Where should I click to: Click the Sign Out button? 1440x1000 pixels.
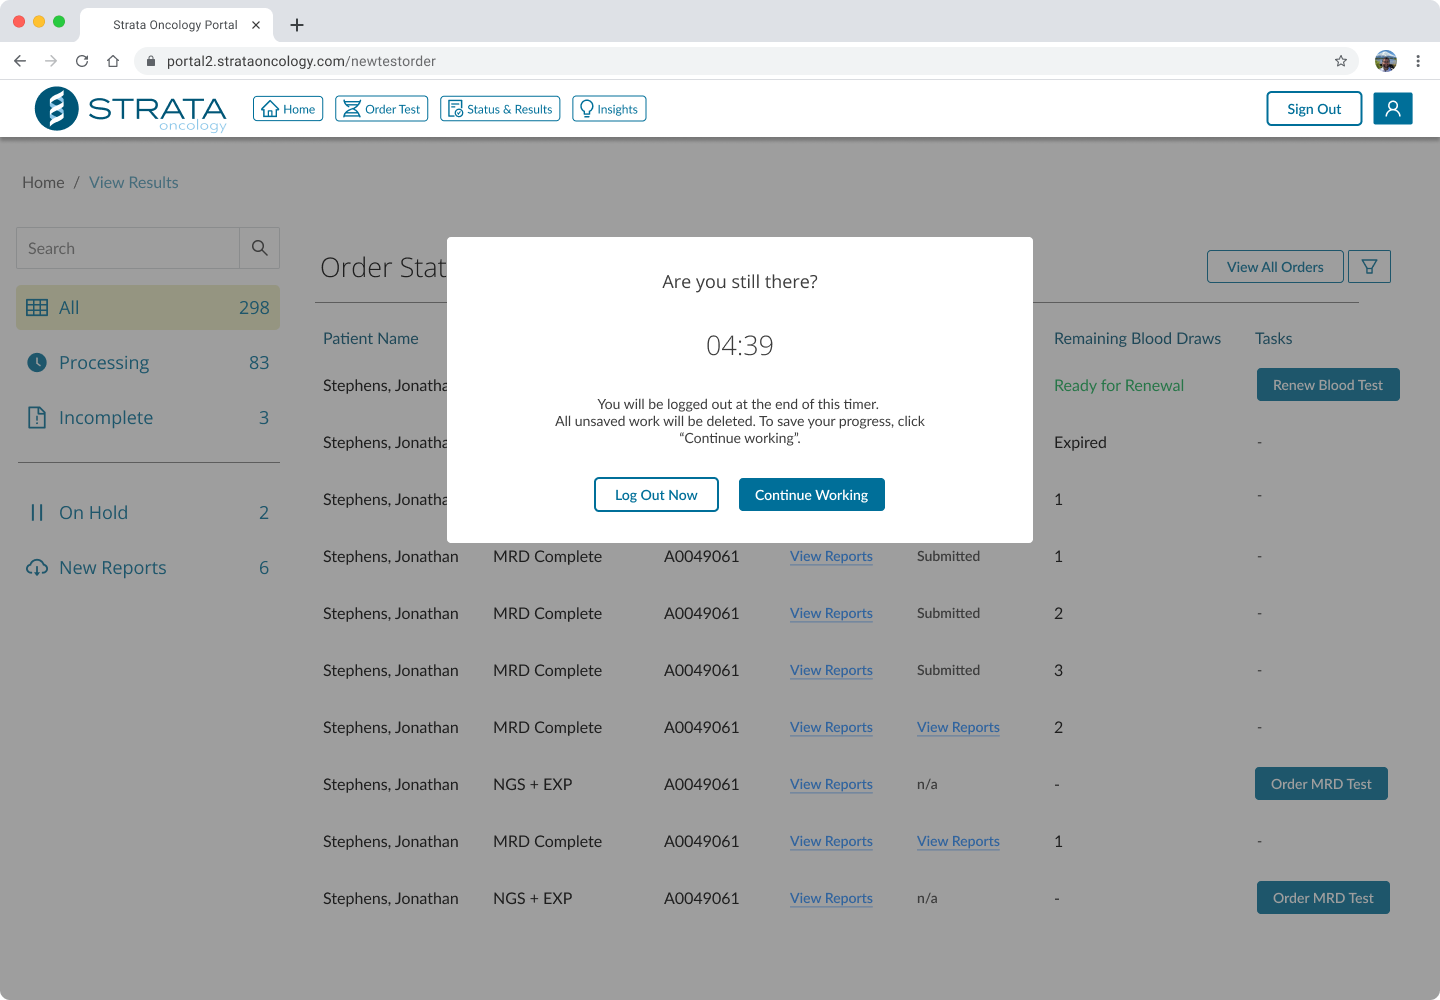pos(1313,109)
